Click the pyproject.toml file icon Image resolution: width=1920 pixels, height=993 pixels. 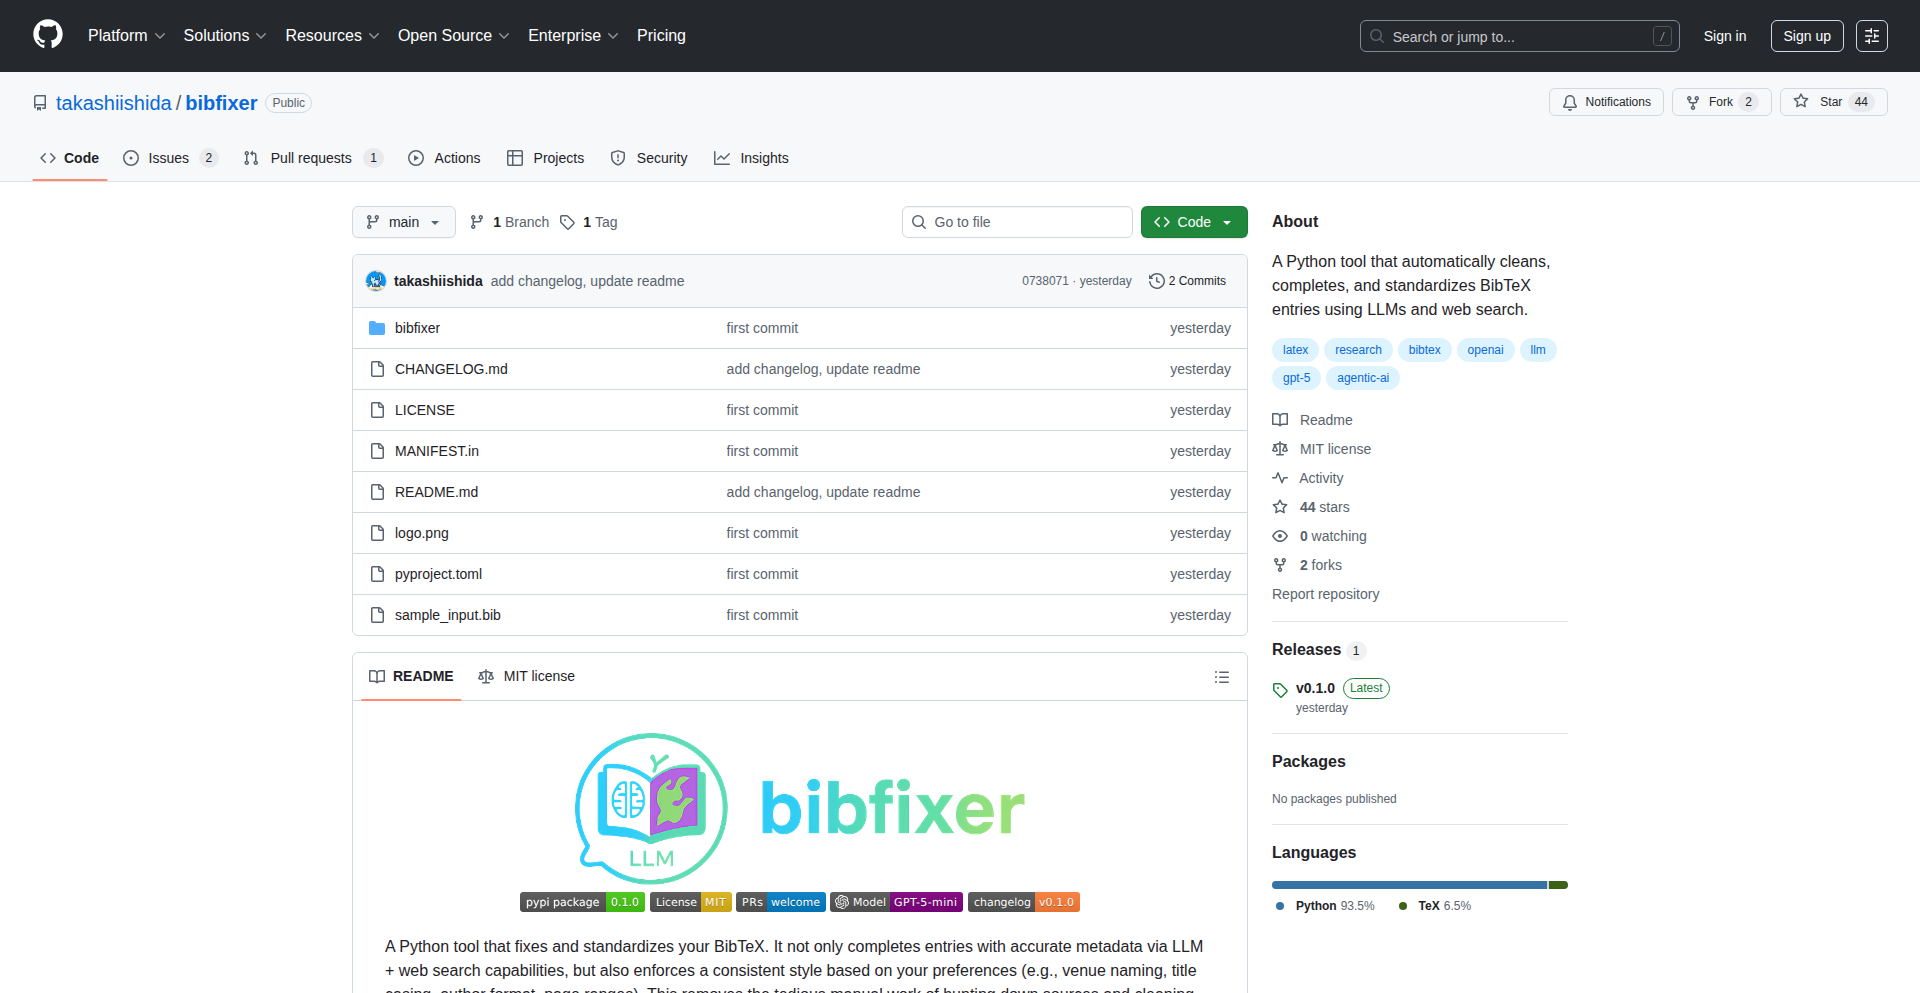377,574
